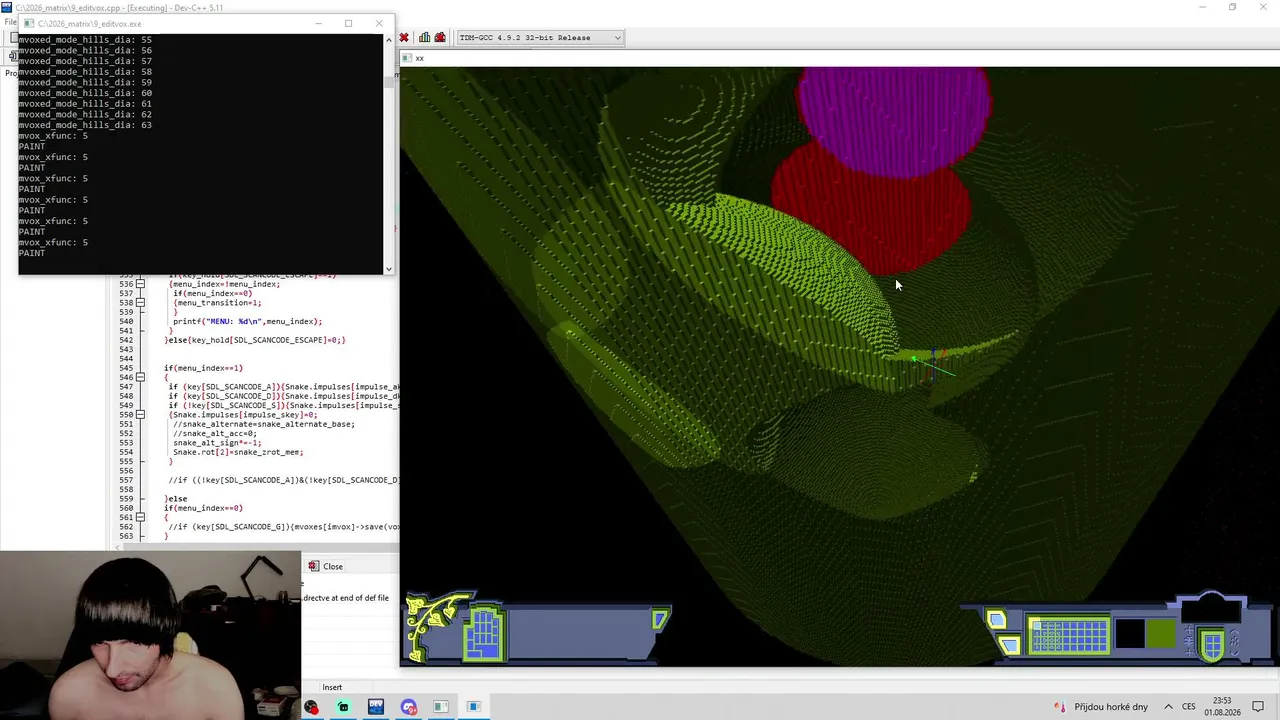Viewport: 1280px width, 720px height.
Task: Open the console window taskbar icon next to Discord
Action: tap(441, 707)
